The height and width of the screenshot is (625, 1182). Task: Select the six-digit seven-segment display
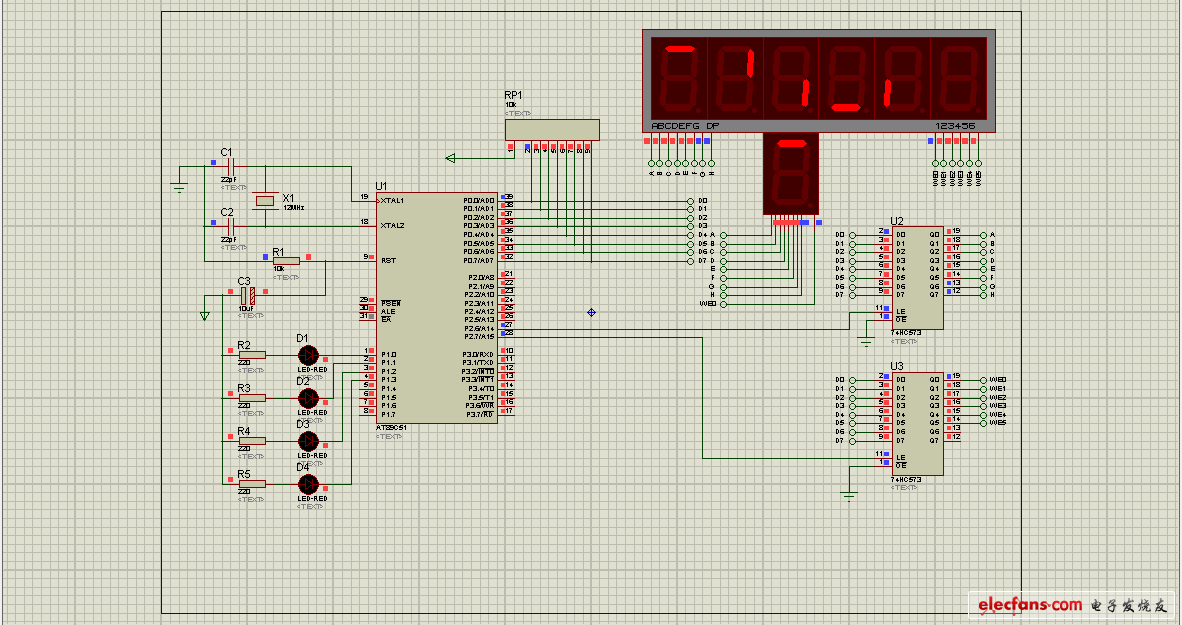(x=819, y=81)
